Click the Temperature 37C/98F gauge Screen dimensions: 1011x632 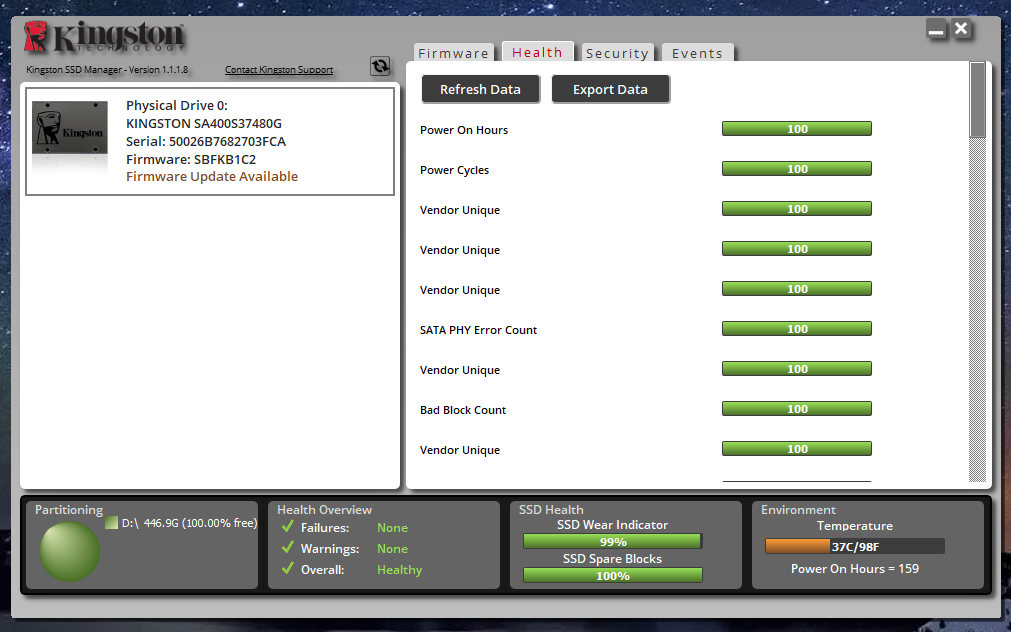[x=854, y=546]
